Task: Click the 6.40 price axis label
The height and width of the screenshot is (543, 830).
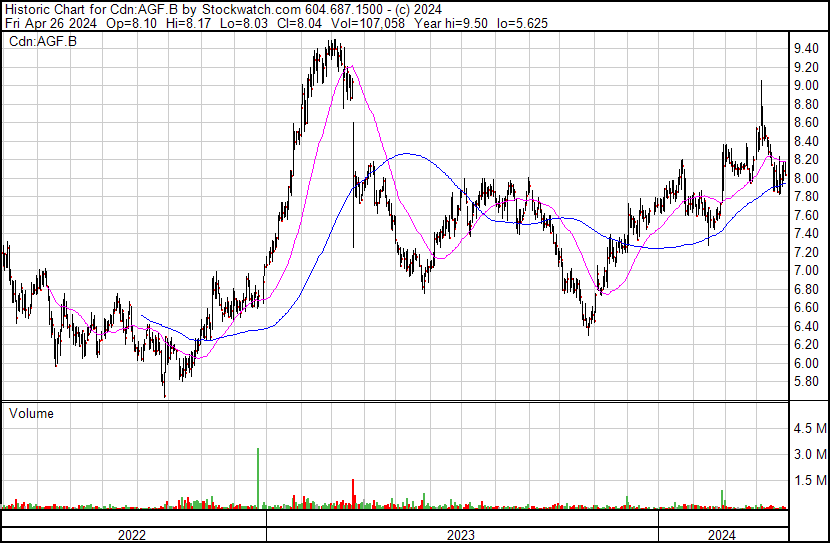Action: (806, 326)
